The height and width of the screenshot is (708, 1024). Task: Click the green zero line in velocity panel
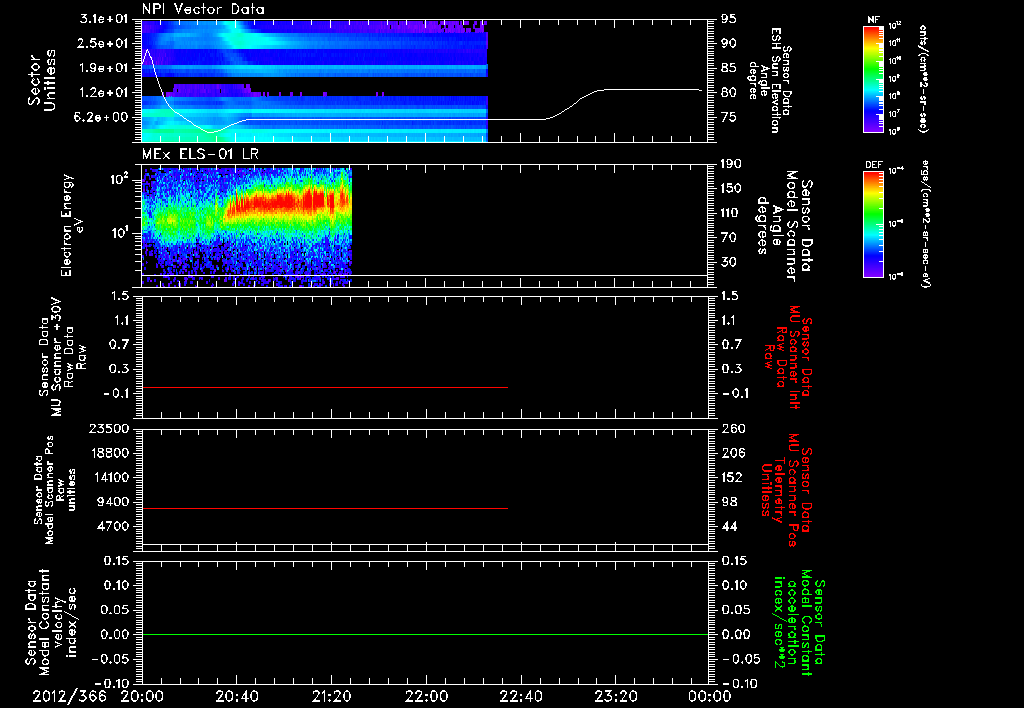[424, 634]
